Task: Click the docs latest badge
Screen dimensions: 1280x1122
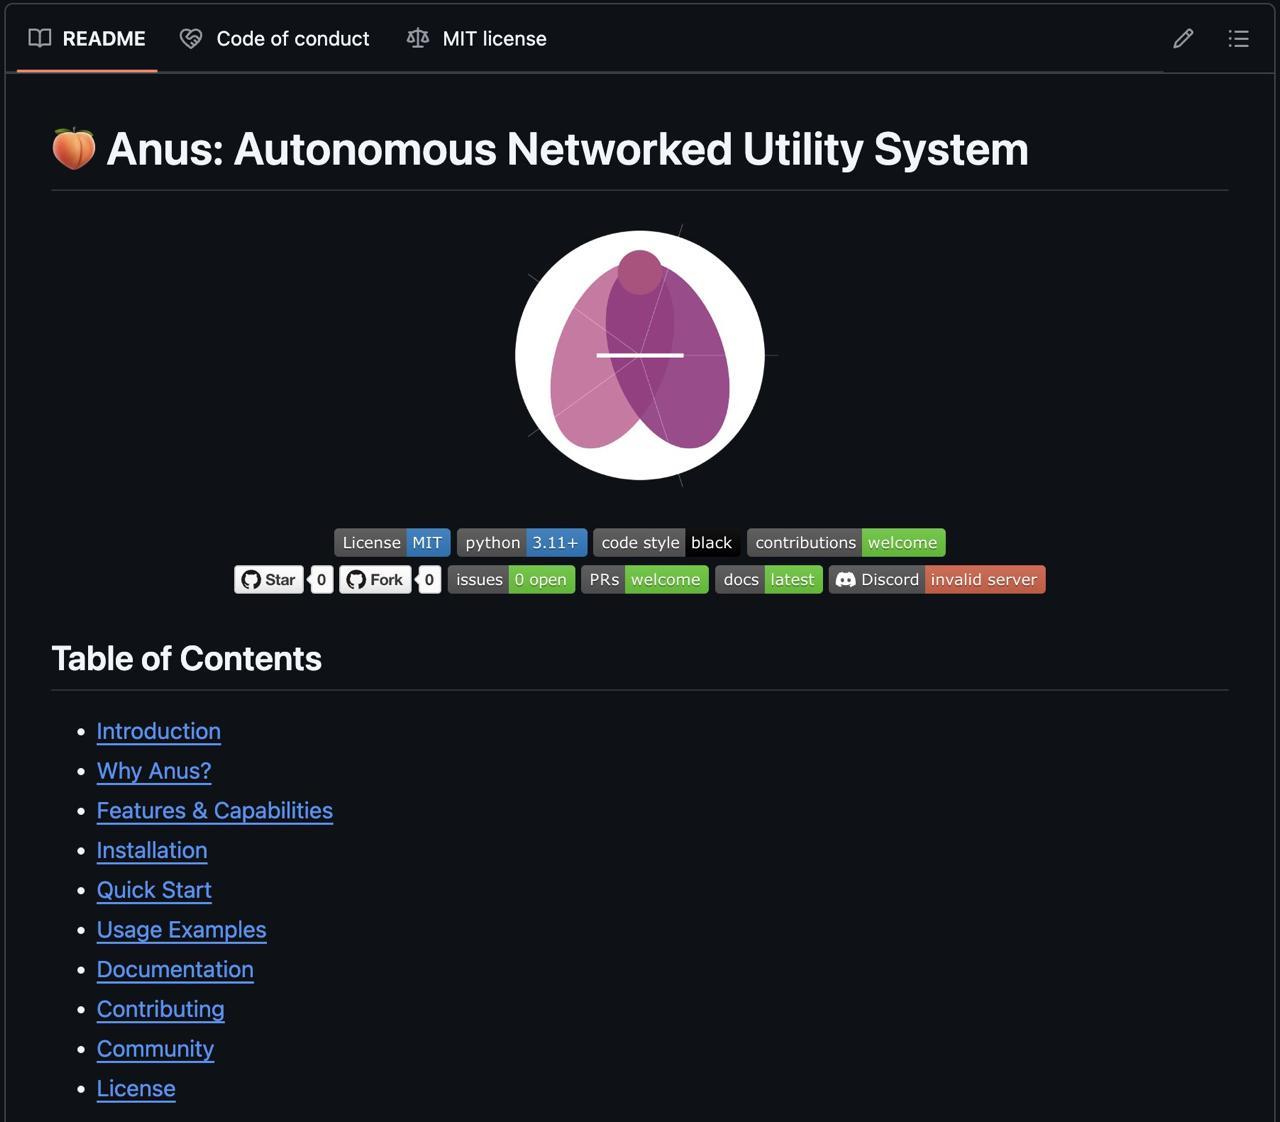Action: click(x=768, y=580)
